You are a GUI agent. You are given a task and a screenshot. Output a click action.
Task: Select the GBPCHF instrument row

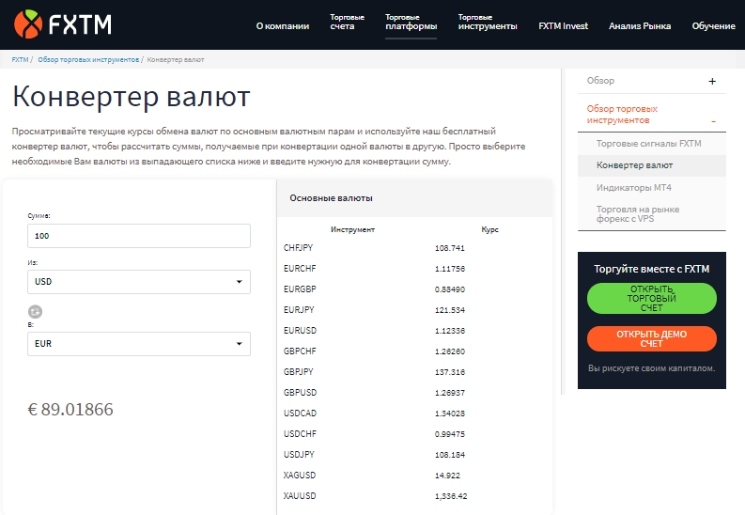pos(414,351)
